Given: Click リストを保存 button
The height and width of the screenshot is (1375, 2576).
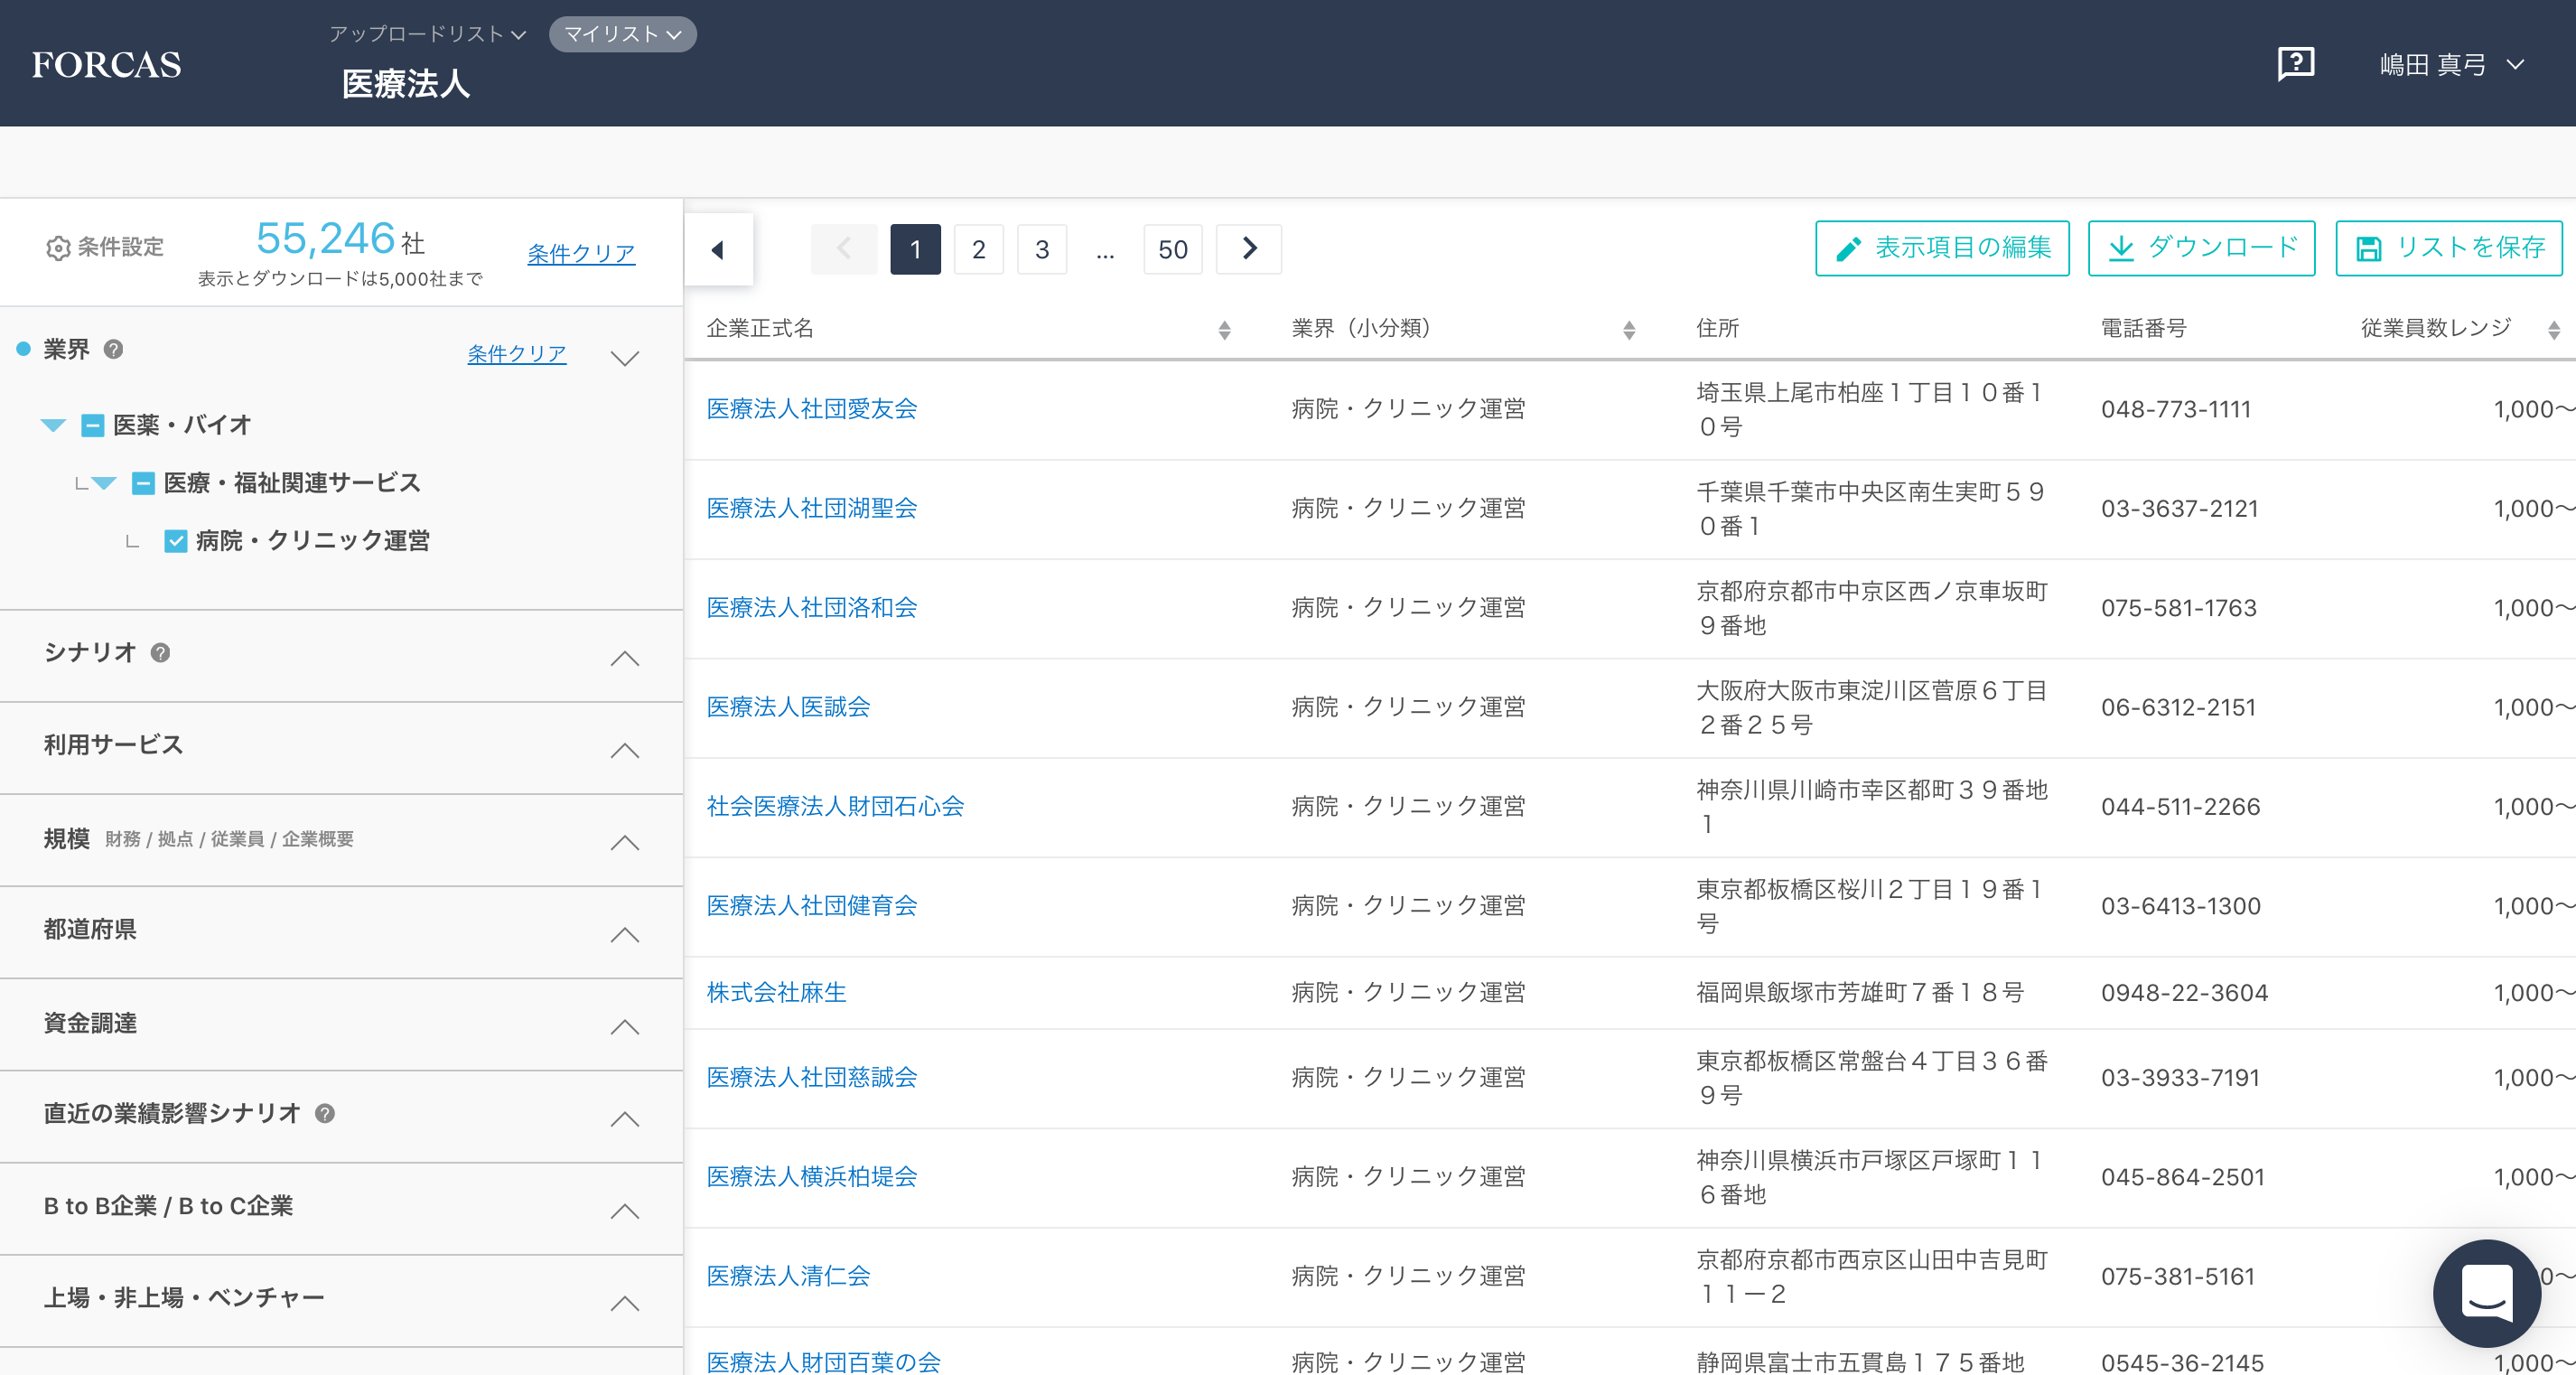Looking at the screenshot, I should tap(2449, 248).
